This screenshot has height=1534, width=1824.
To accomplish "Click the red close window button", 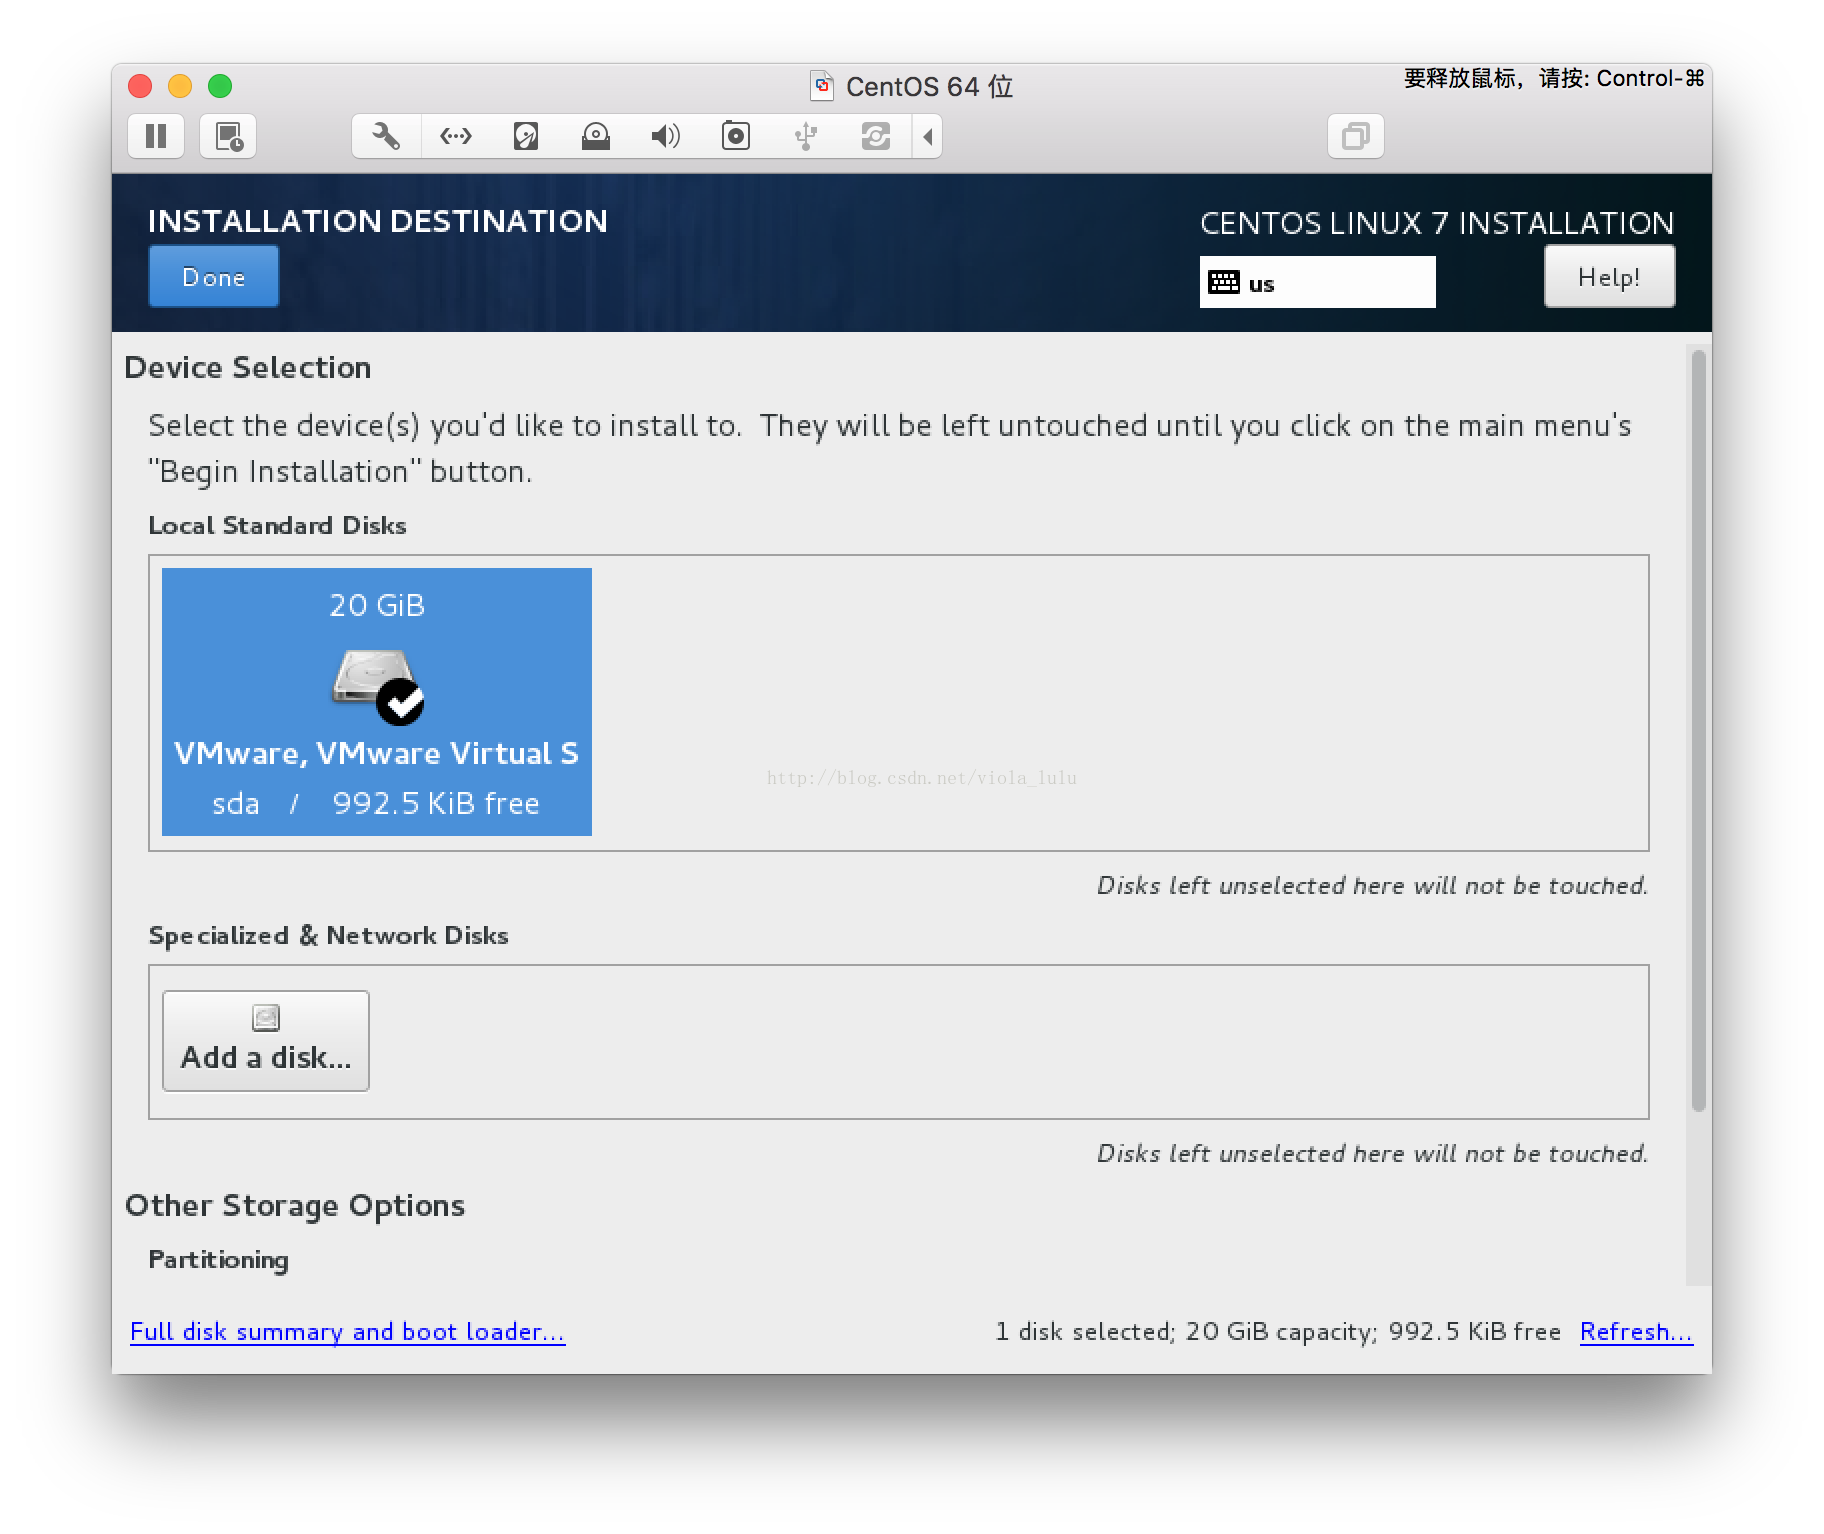I will (x=140, y=86).
